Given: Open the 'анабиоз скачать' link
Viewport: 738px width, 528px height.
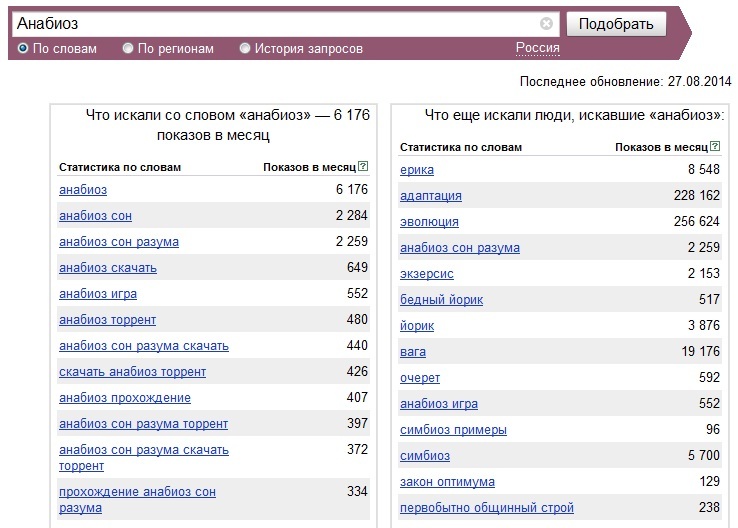Looking at the screenshot, I should click(x=108, y=268).
